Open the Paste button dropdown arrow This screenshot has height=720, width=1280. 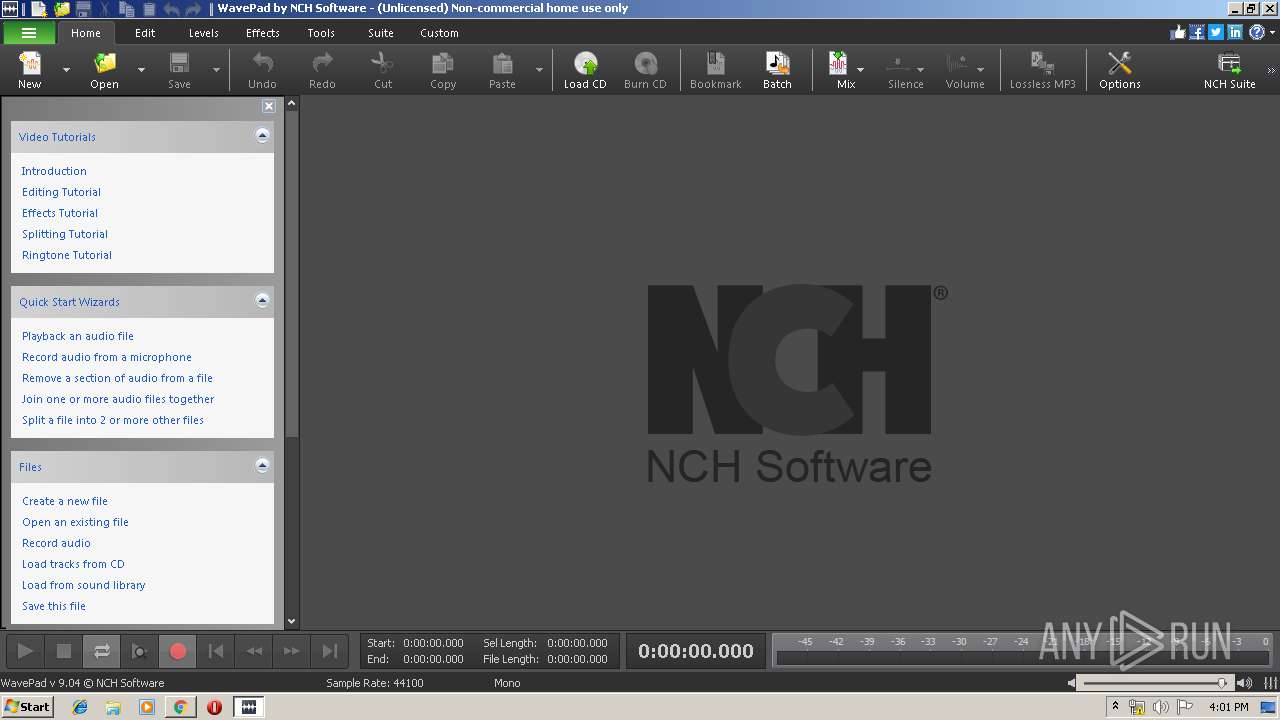[x=539, y=70]
